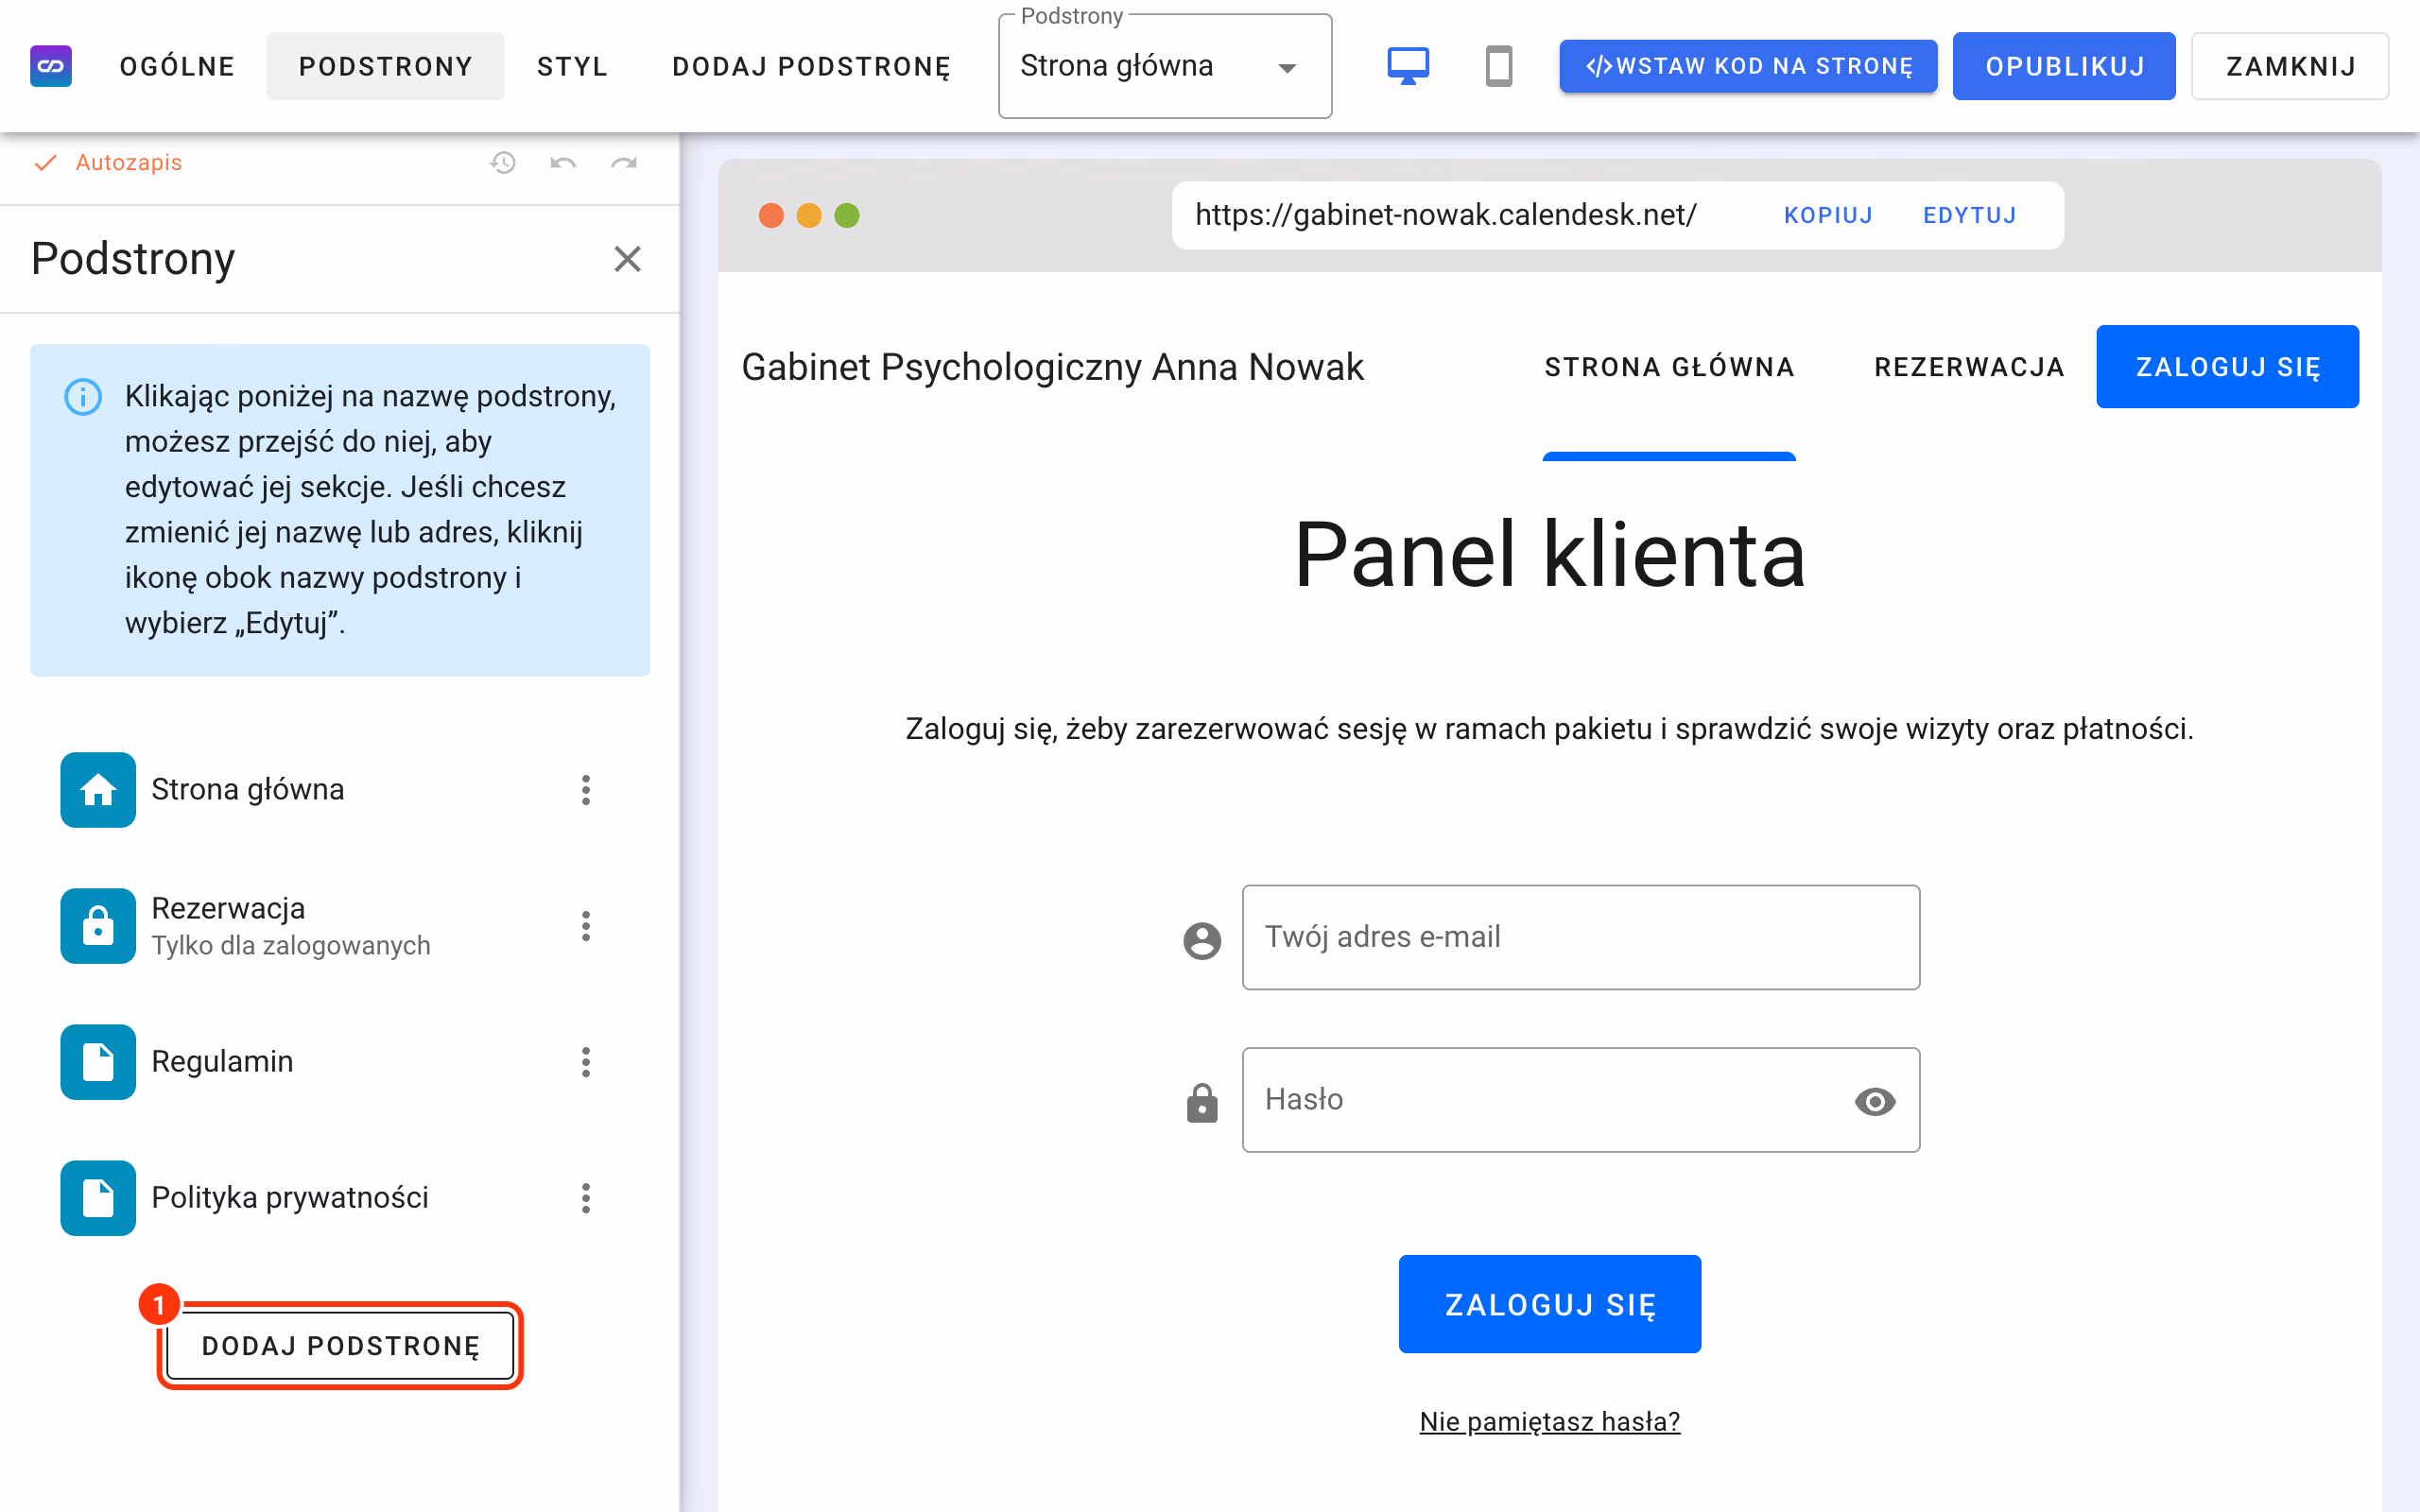Open the Regulamin subpage row
The image size is (2420, 1512).
tap(340, 1062)
